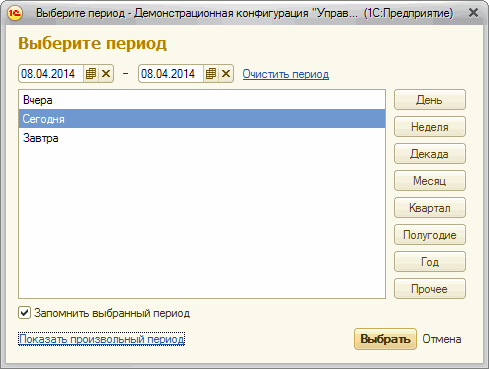Select 'Сегодня' in the period list
This screenshot has height=369, width=489.
point(202,119)
